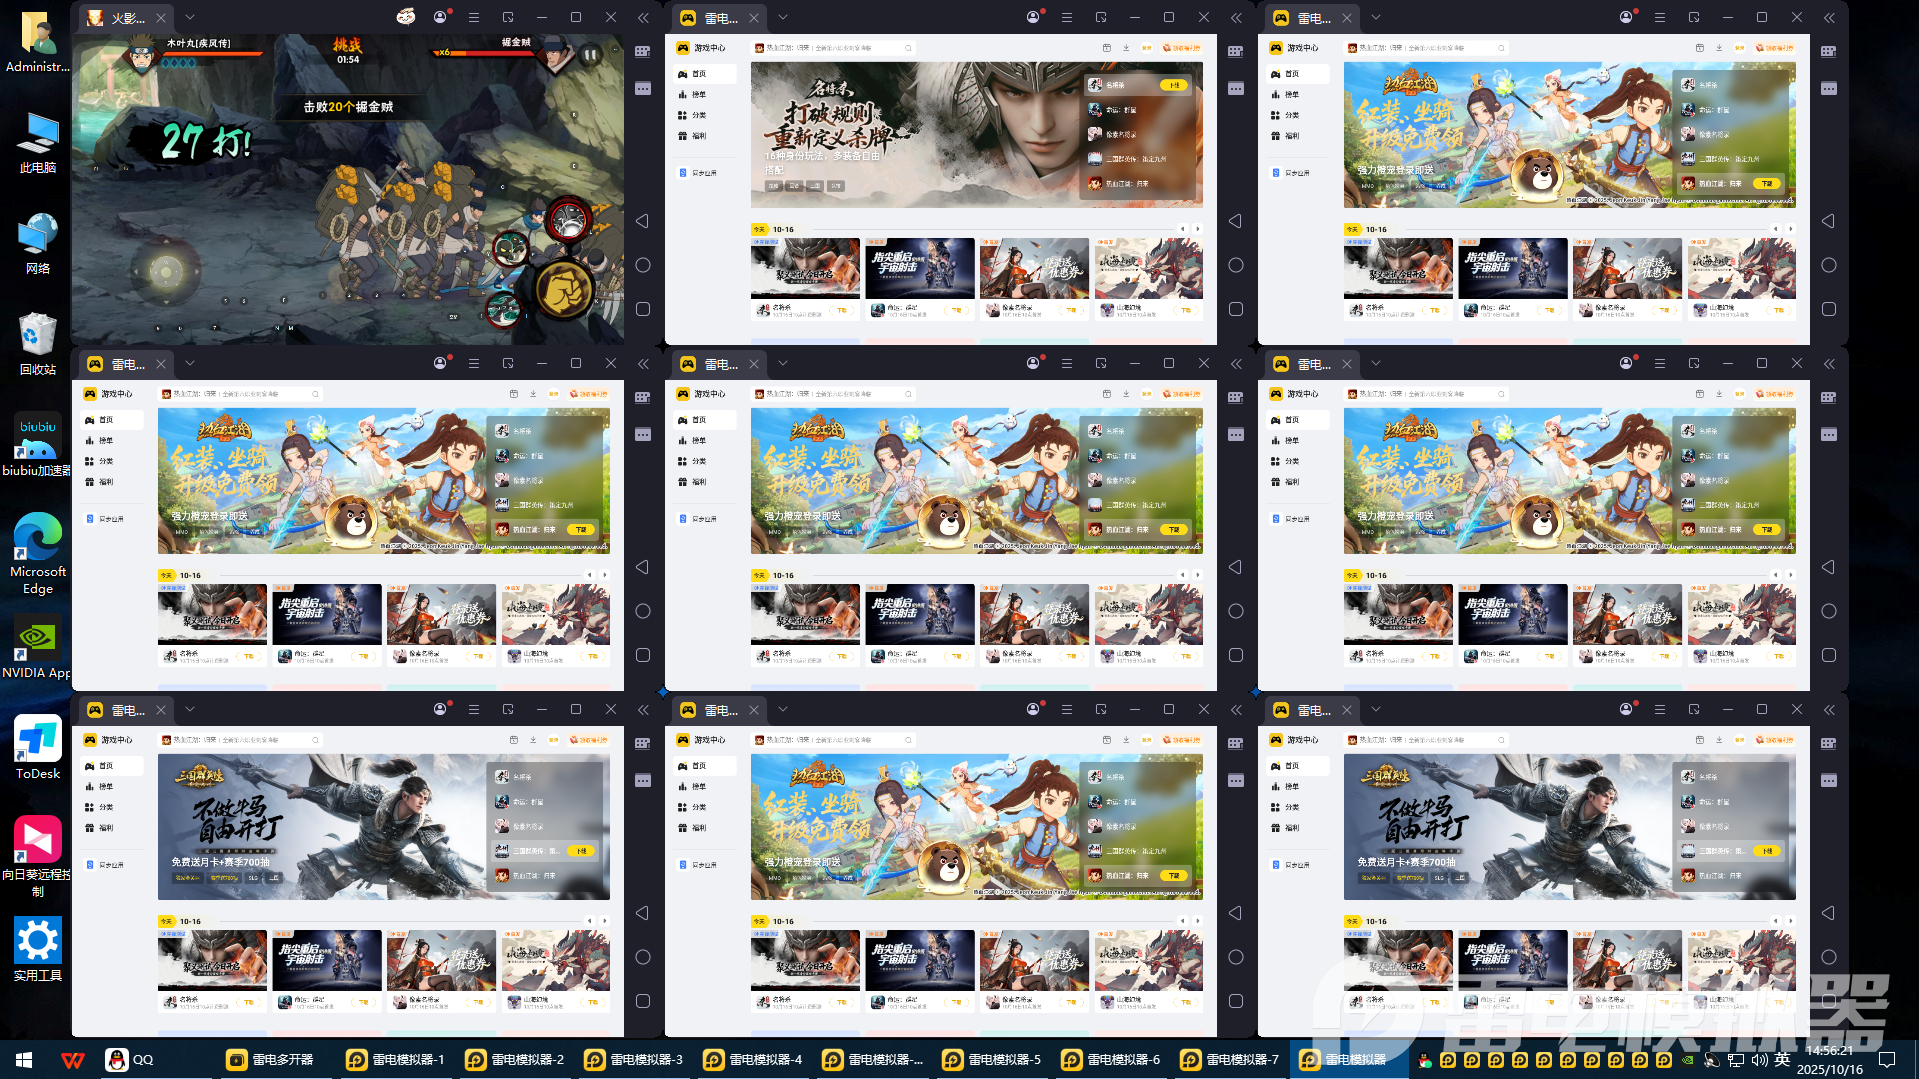
Task: Select 分类 in the middle-left emulator's game center
Action: 112,461
